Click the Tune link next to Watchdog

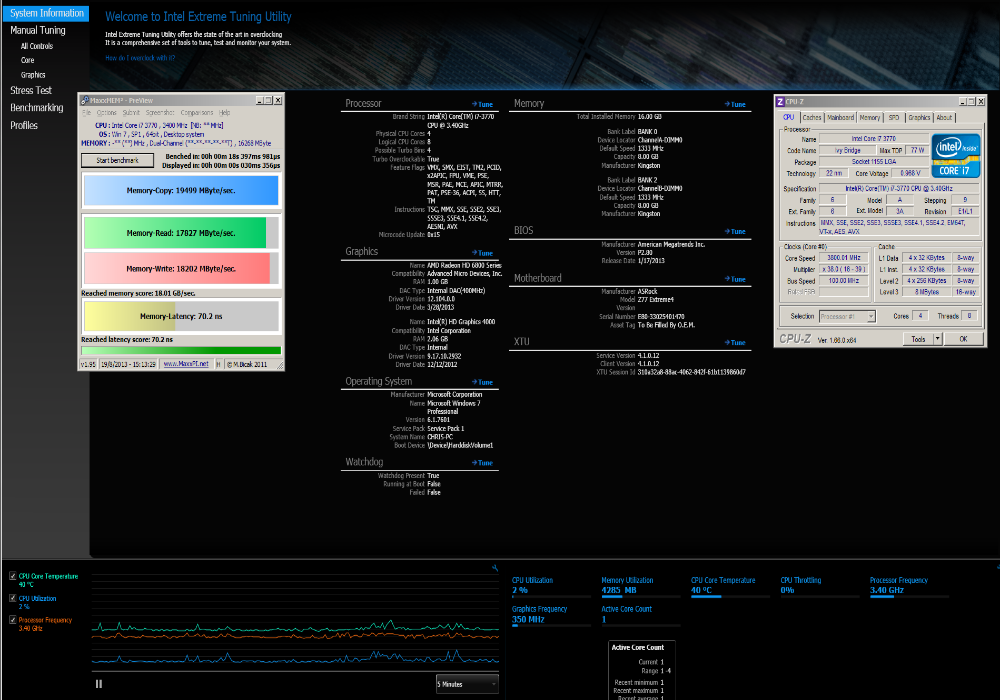pos(483,463)
